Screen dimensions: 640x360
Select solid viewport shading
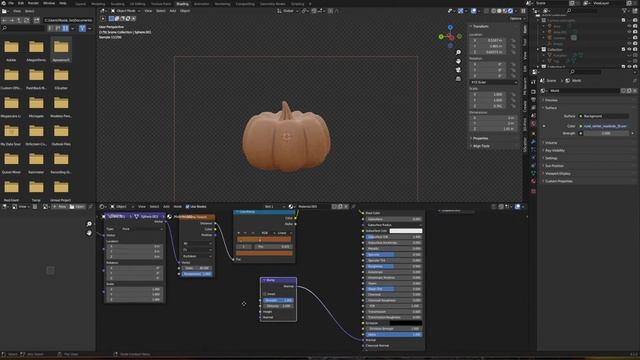pos(499,11)
